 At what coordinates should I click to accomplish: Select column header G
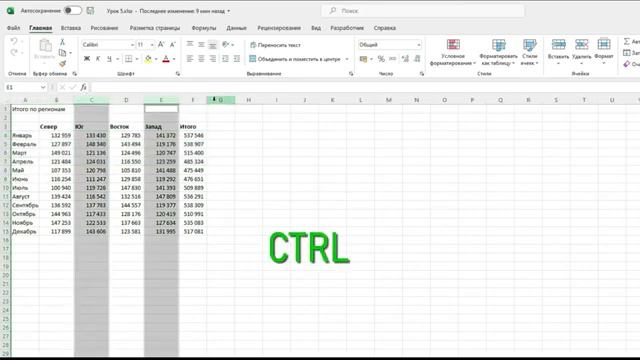click(221, 100)
